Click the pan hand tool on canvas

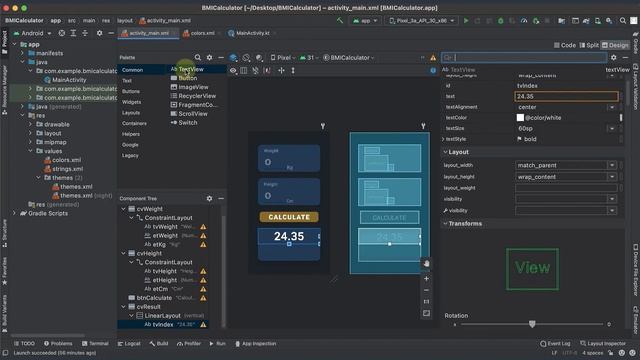427,264
